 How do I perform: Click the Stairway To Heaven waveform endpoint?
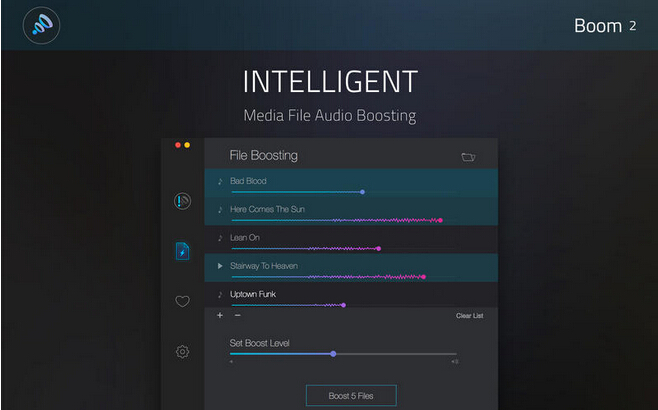423,276
